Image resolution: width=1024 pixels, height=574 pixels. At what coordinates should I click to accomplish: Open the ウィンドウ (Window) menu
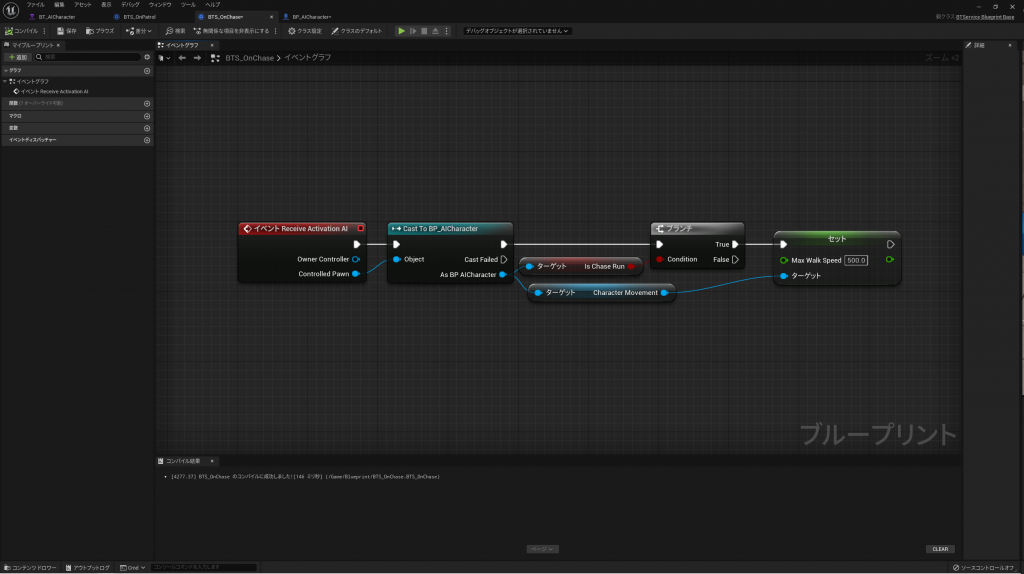(160, 5)
